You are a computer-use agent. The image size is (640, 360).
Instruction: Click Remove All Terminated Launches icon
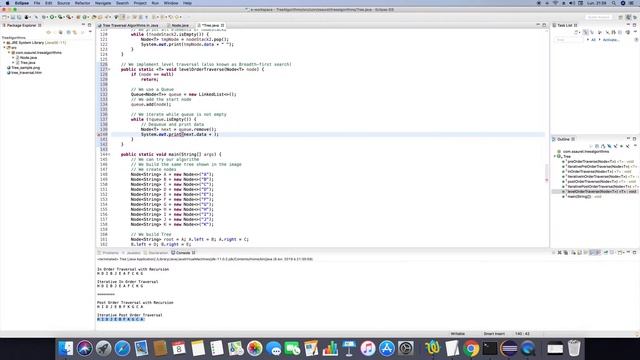click(566, 253)
